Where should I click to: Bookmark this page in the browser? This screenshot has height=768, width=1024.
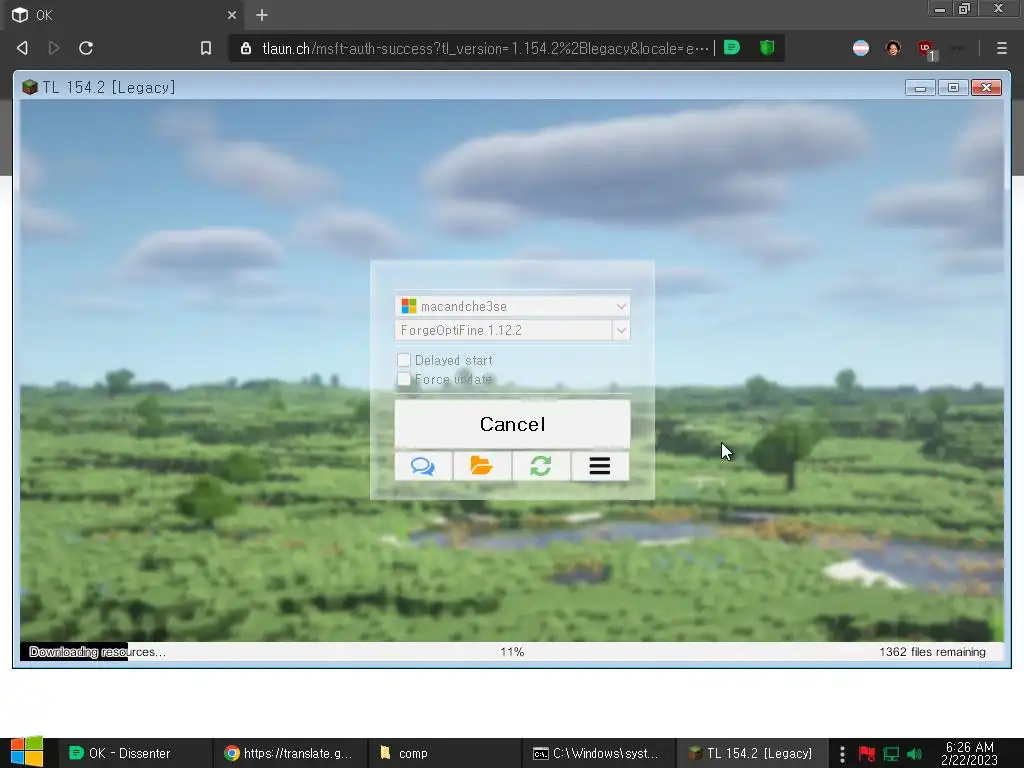(206, 48)
